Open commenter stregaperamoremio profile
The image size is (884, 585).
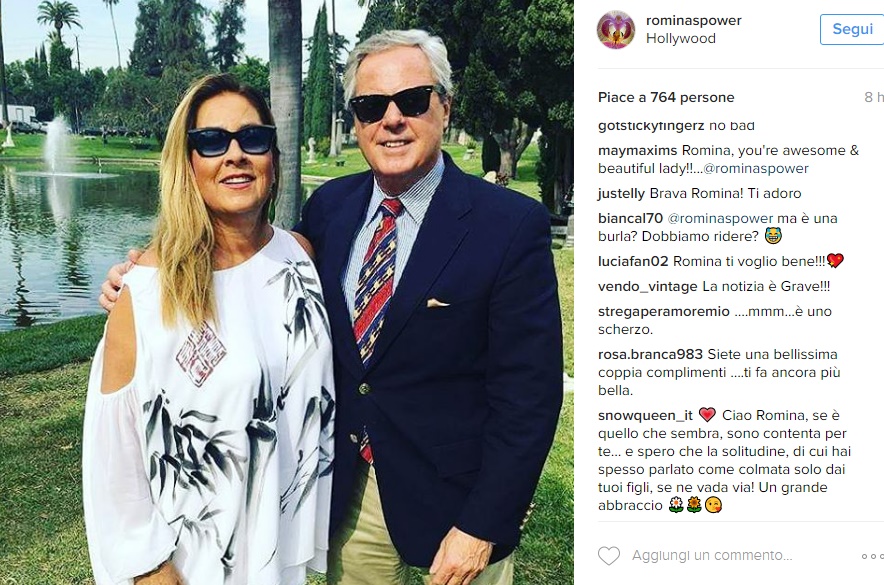click(x=664, y=311)
